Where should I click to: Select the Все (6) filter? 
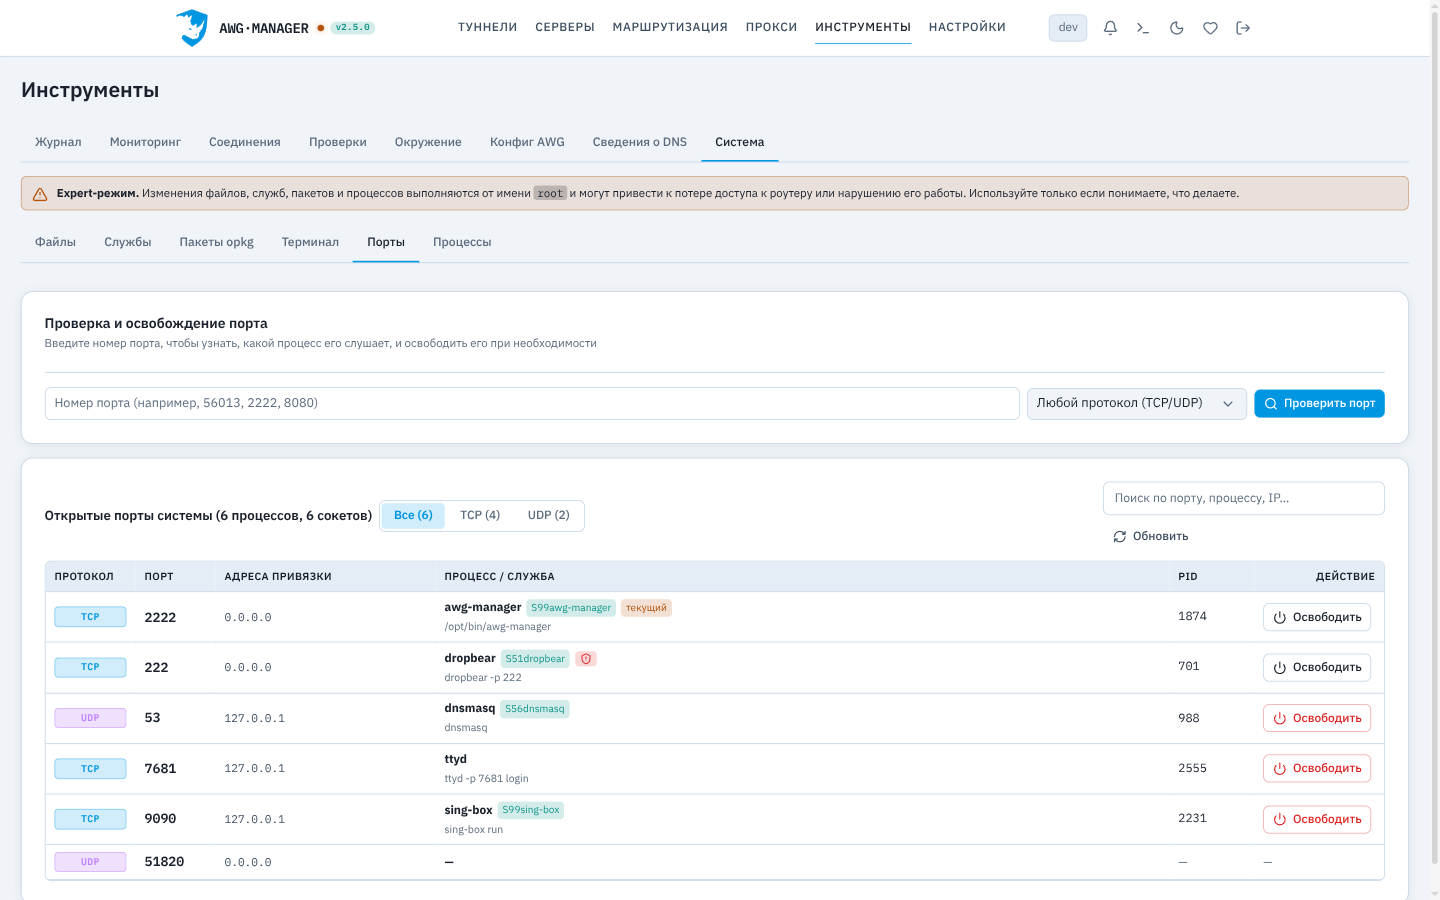(x=413, y=515)
